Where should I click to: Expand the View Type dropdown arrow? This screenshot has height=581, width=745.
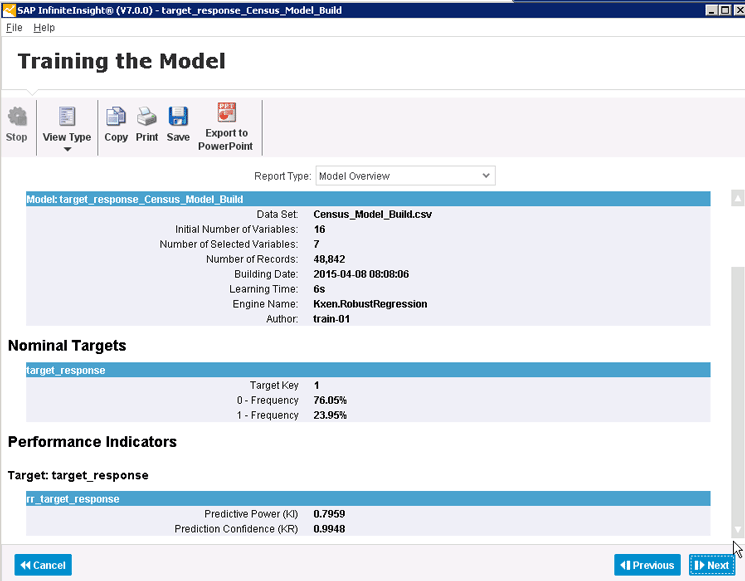[67, 149]
